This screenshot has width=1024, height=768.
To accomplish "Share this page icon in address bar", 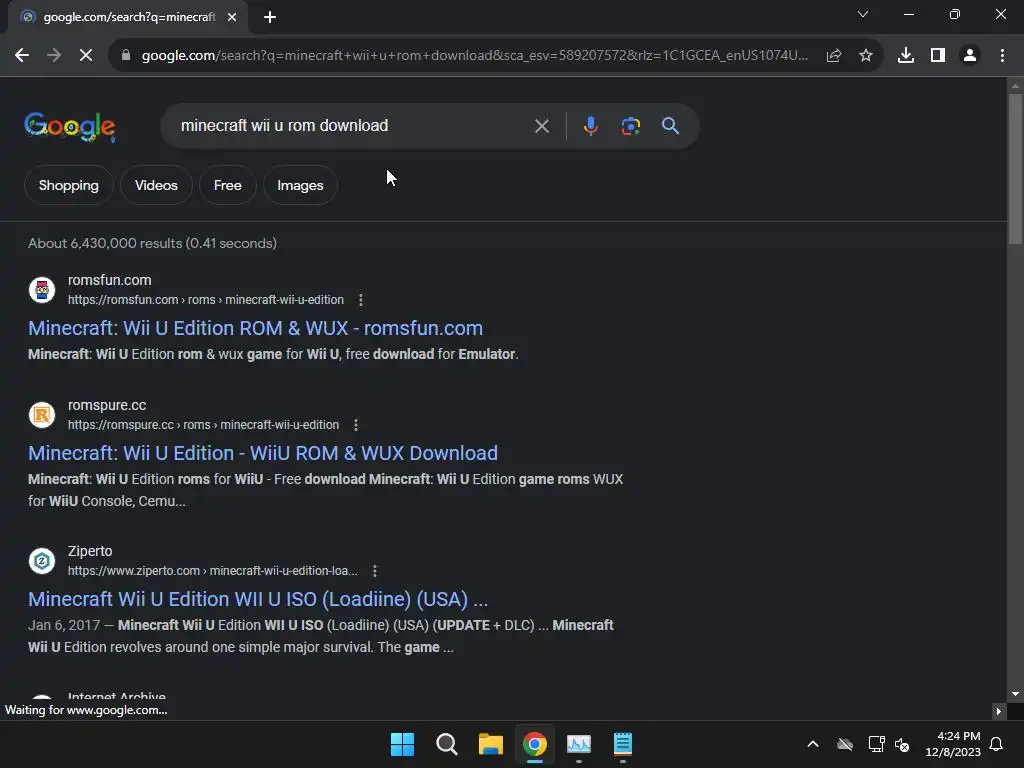I will click(833, 56).
